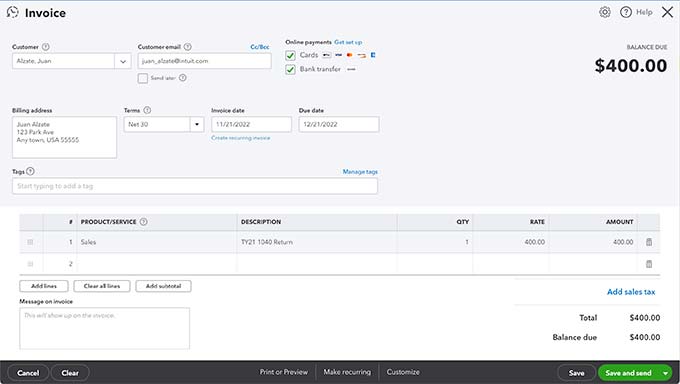Click the bank transfer icon
This screenshot has width=680, height=384.
[351, 69]
